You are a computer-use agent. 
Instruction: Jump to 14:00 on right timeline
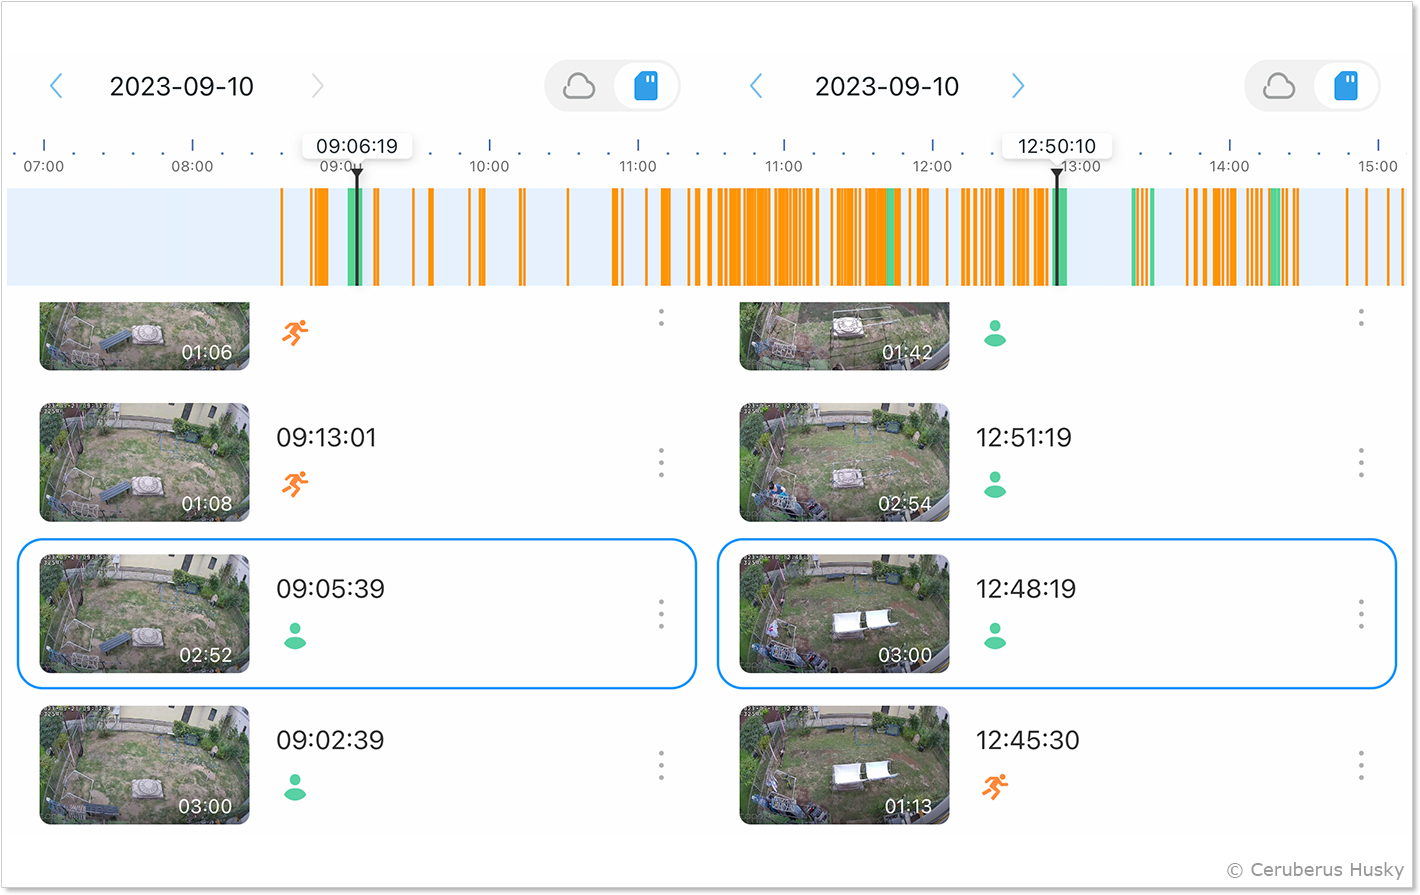point(1229,166)
